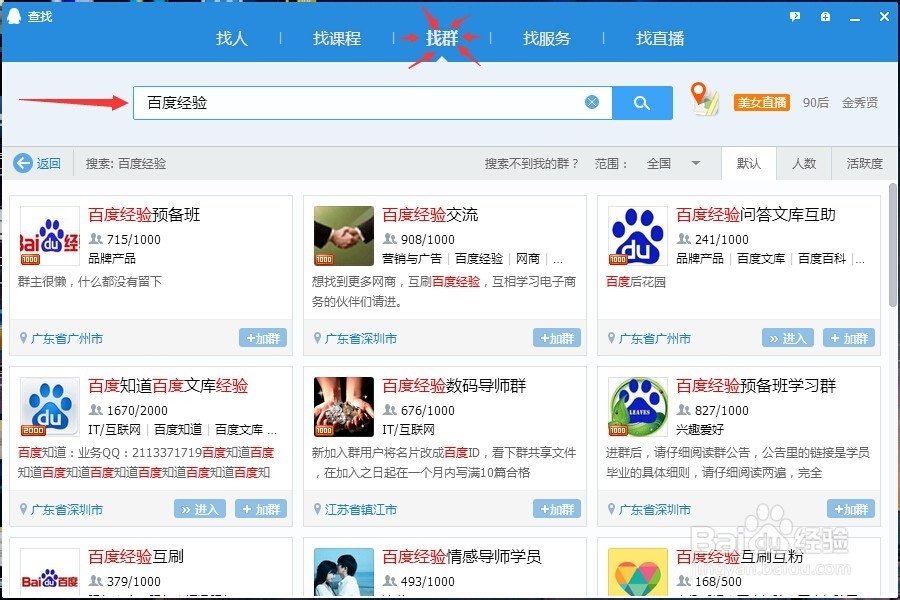Join 百度经验数码导师群 with +加群
Image resolution: width=900 pixels, height=600 pixels.
[x=557, y=509]
